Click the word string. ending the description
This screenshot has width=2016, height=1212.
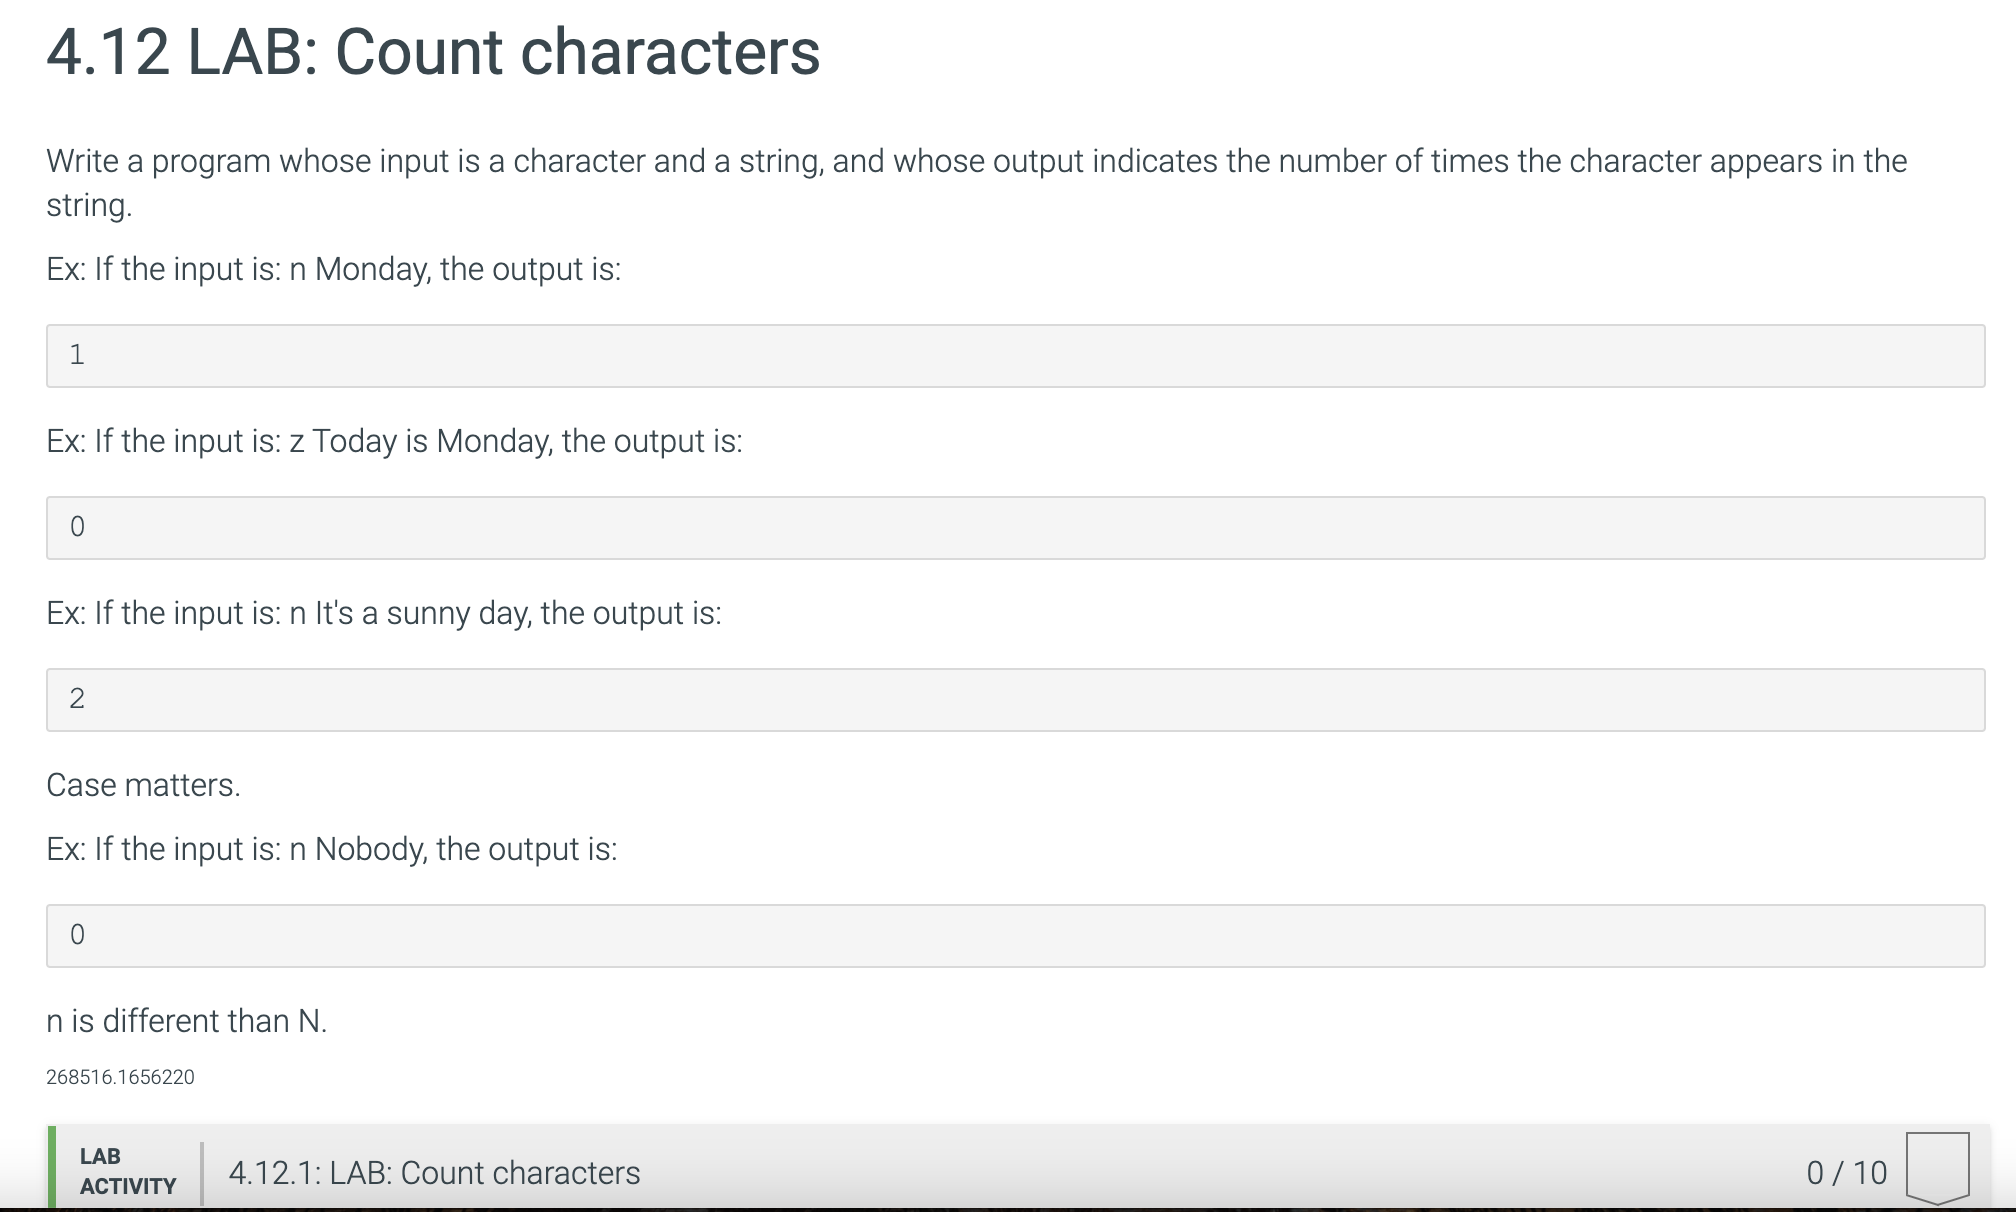(x=89, y=206)
